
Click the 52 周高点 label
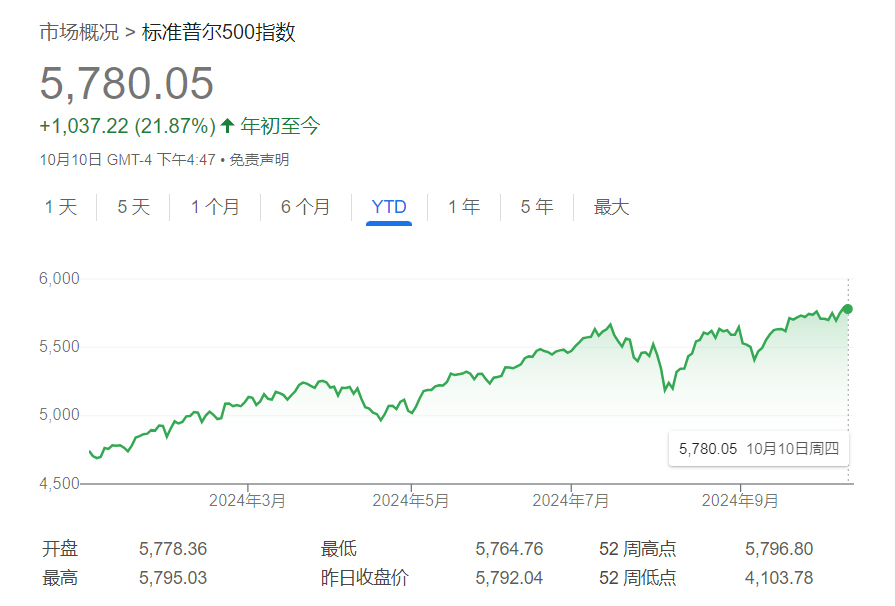pos(638,549)
